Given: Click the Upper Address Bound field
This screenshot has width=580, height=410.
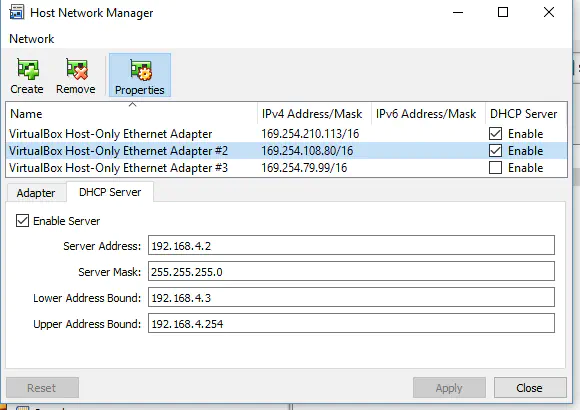Looking at the screenshot, I should 351,323.
